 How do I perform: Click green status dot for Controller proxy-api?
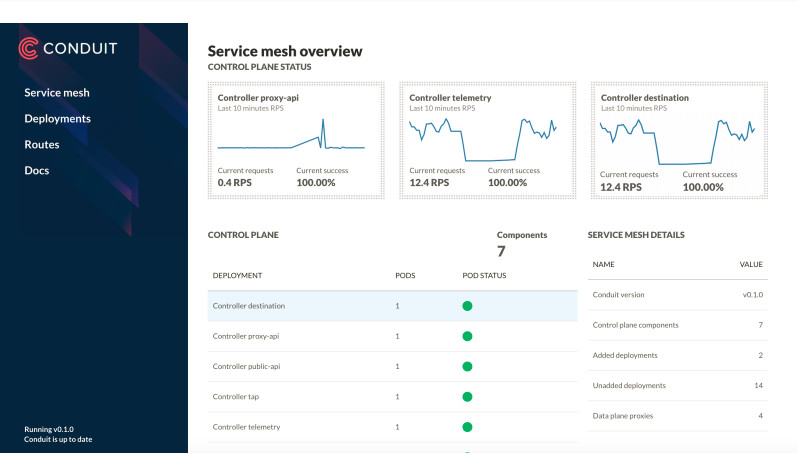pyautogui.click(x=467, y=336)
